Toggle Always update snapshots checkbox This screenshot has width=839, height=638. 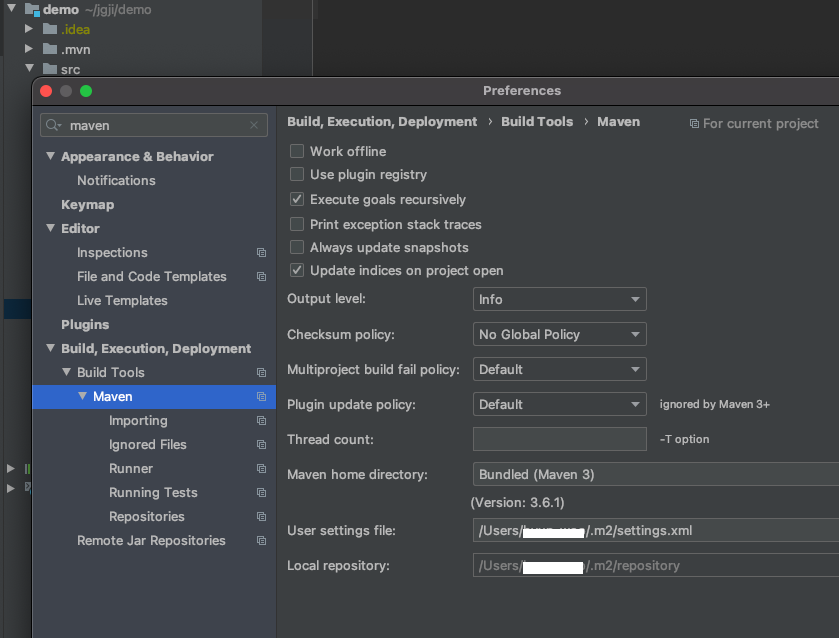[x=297, y=247]
